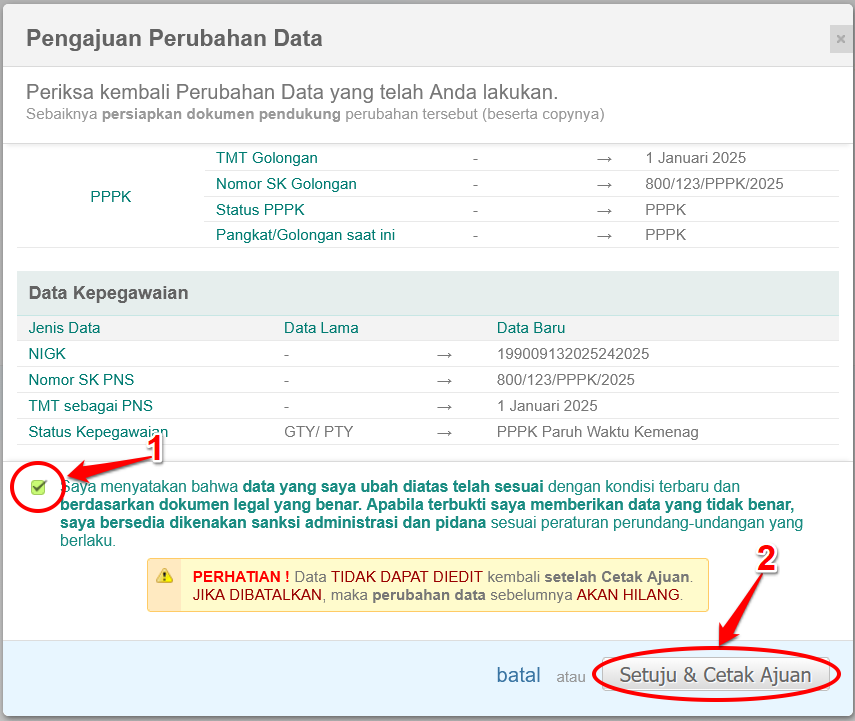Select the Data Kepegawaian section header
855x721 pixels.
coord(108,293)
